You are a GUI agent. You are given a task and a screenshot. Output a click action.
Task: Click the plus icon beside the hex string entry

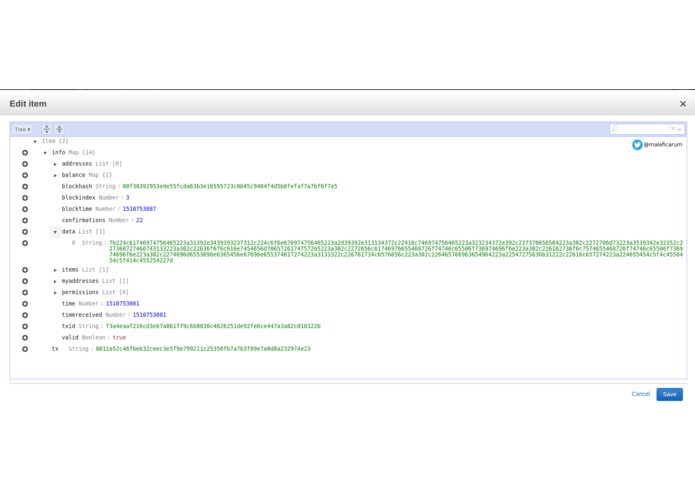click(x=25, y=243)
